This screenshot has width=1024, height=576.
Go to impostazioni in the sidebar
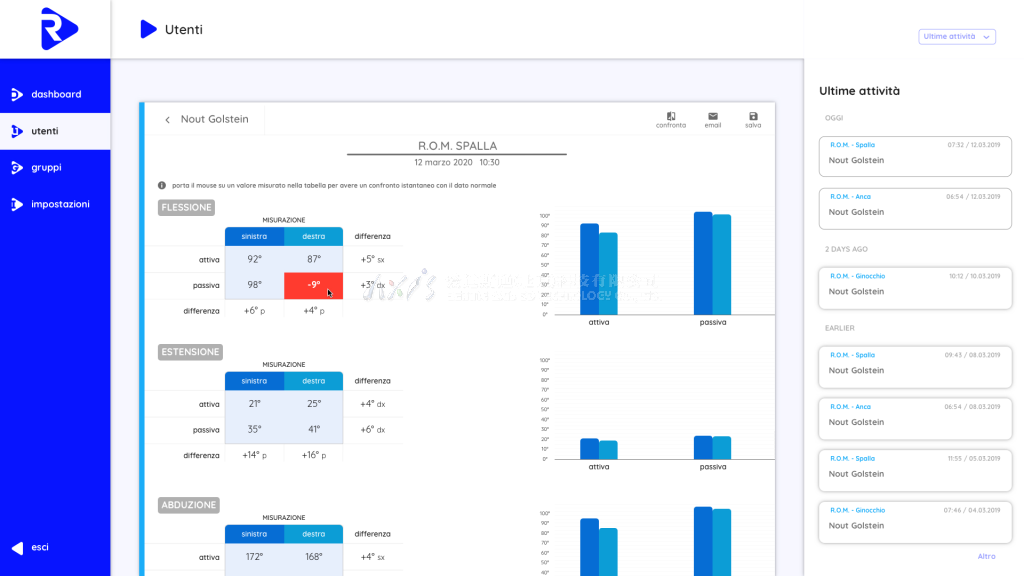tap(59, 204)
